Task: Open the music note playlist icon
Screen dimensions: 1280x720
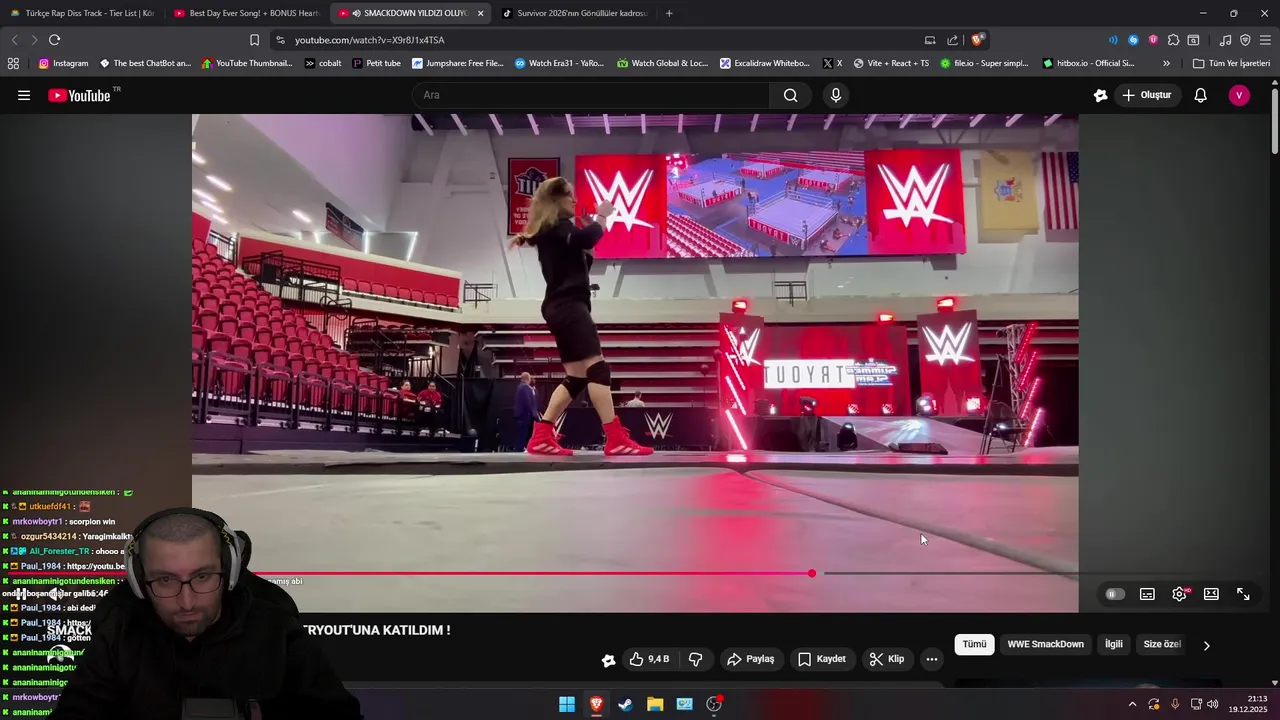Action: pyautogui.click(x=1225, y=40)
